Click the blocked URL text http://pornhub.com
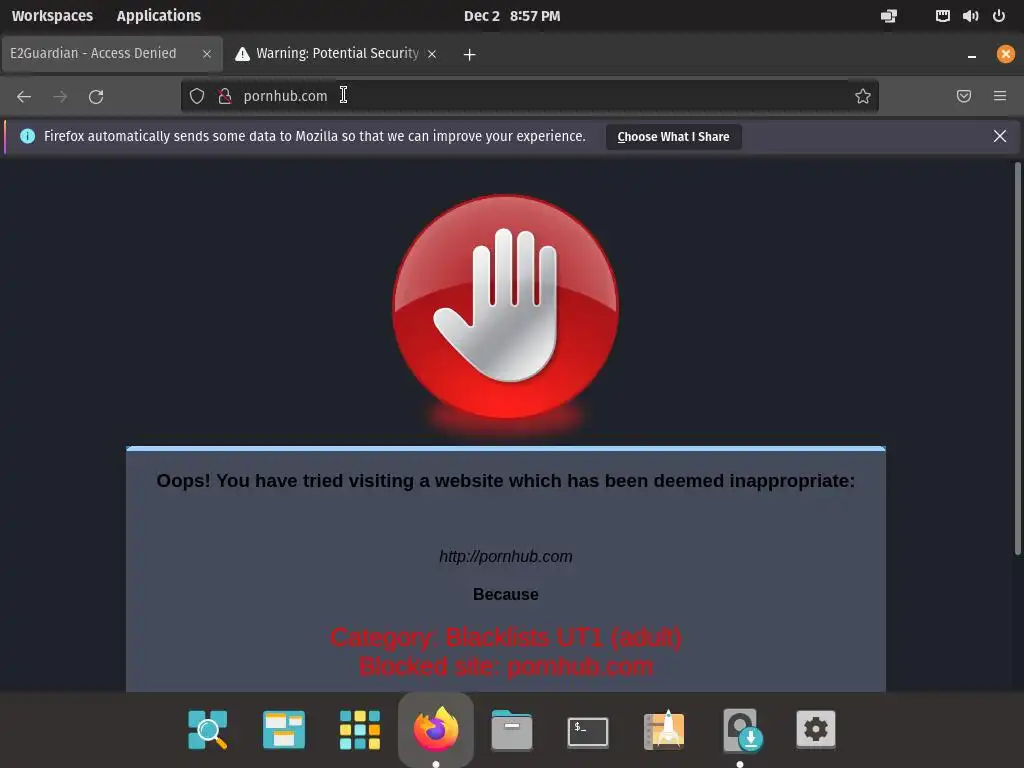Image resolution: width=1024 pixels, height=768 pixels. click(x=505, y=556)
